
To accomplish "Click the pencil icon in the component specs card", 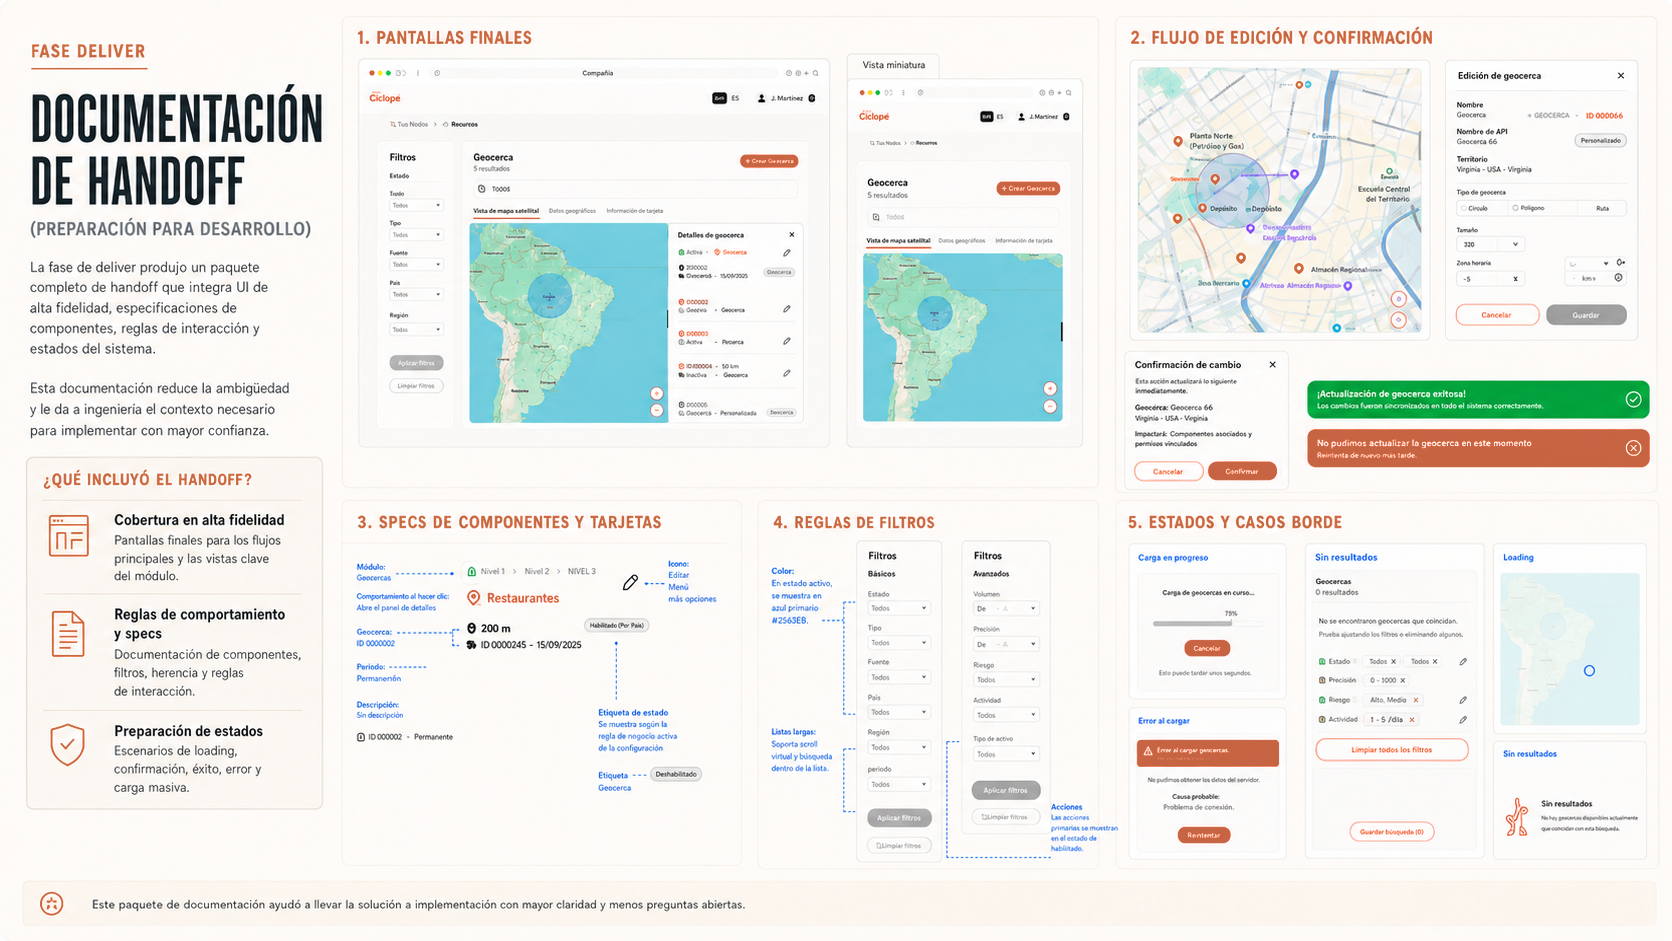I will point(630,582).
